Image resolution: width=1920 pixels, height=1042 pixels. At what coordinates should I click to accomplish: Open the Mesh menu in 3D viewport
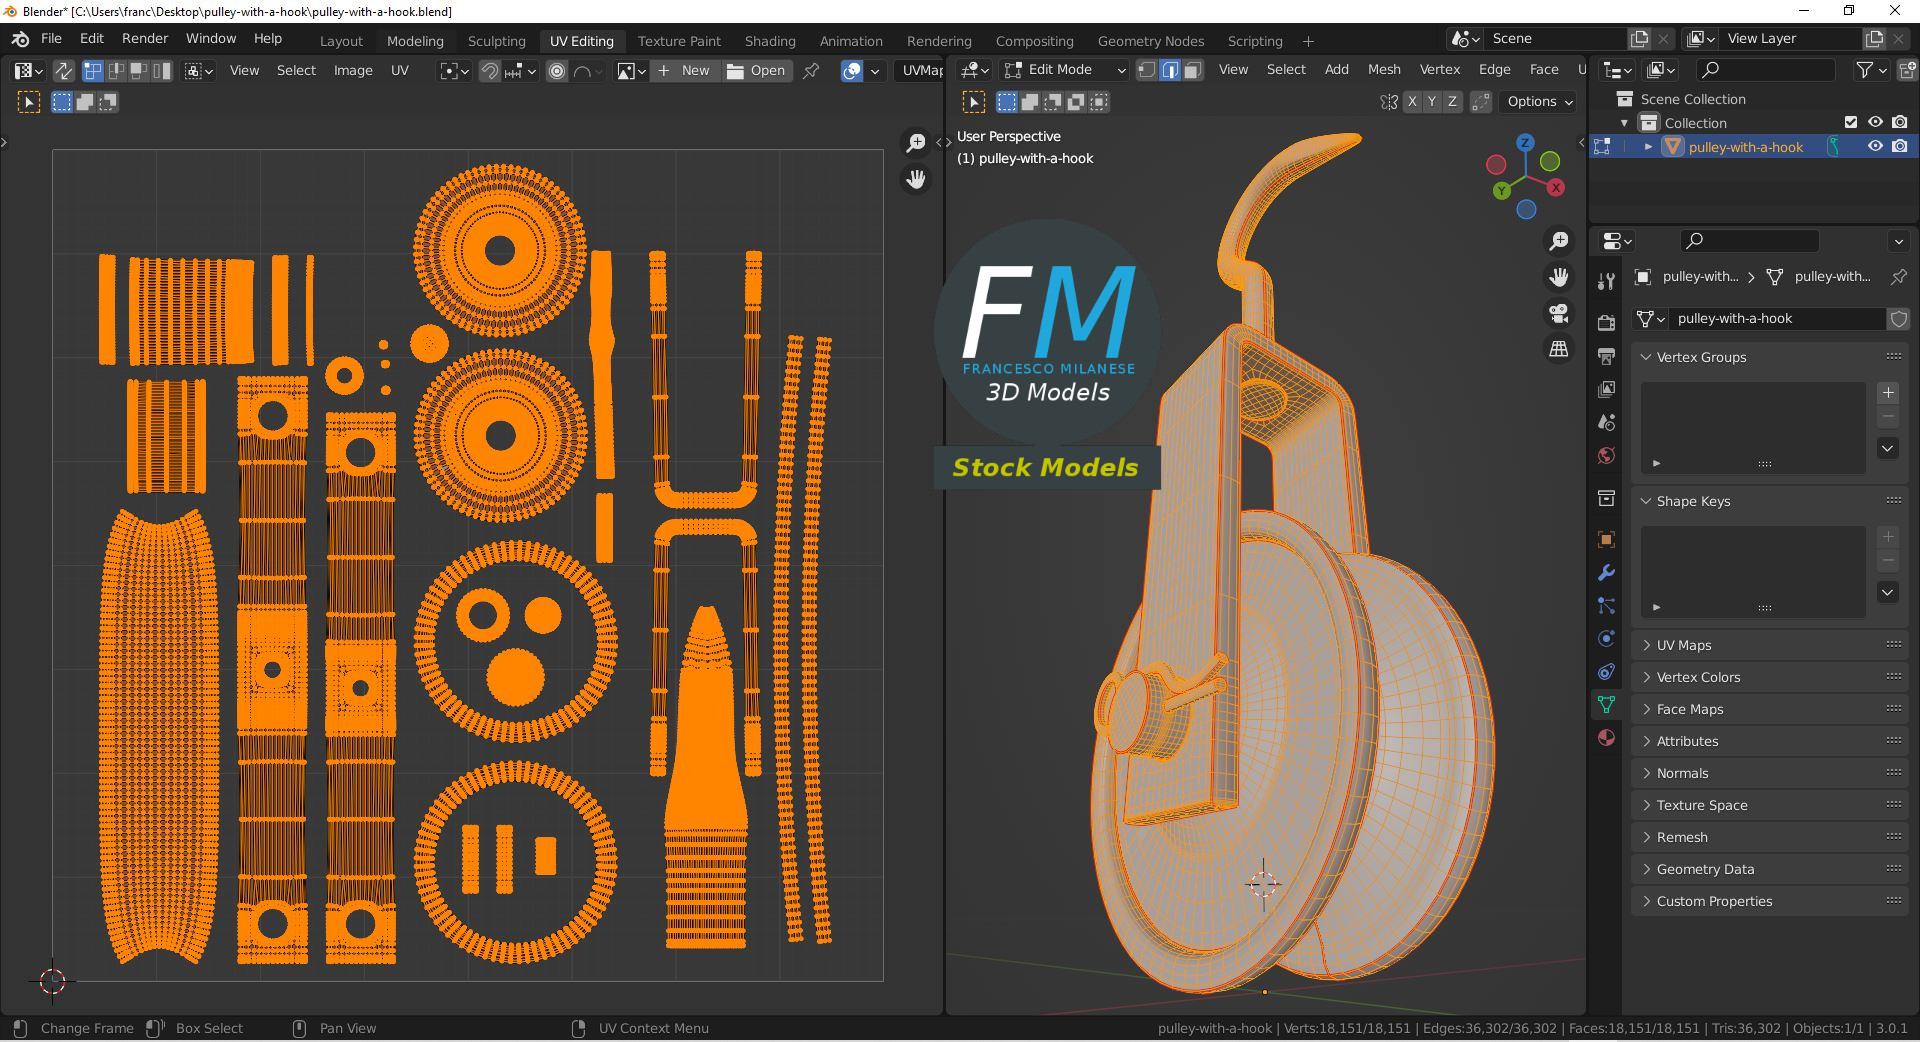pos(1384,70)
